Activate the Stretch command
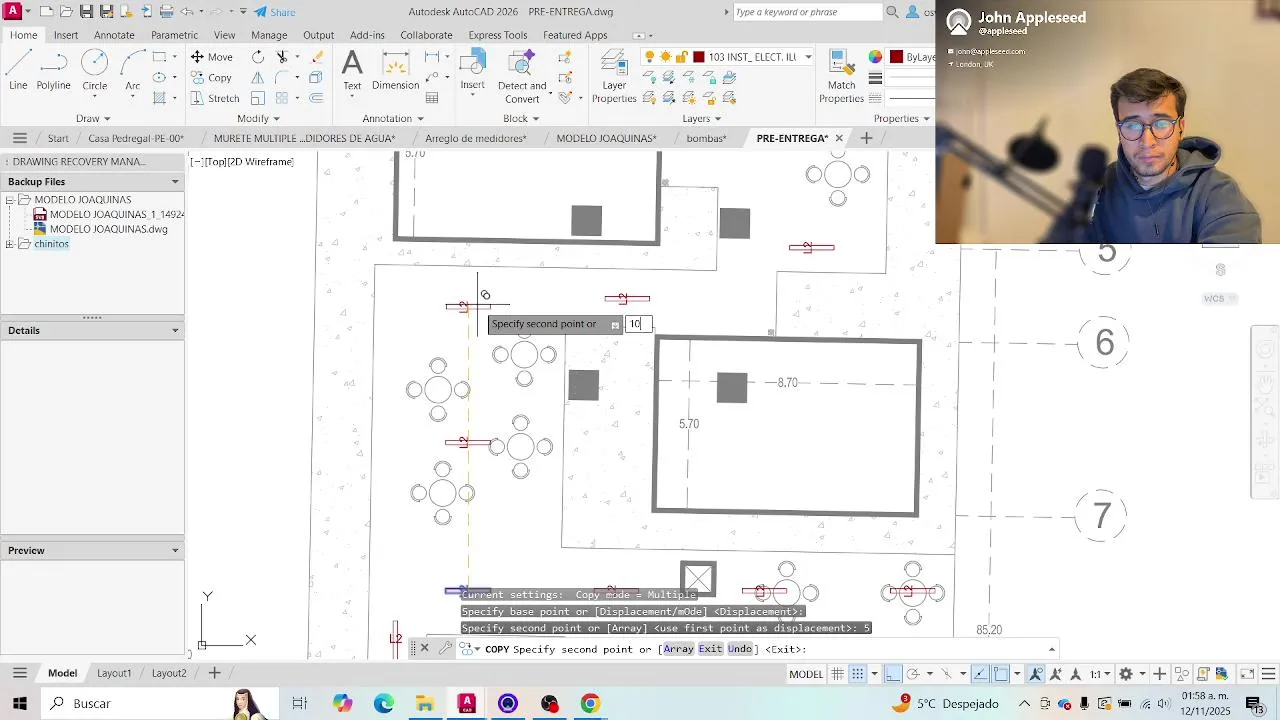The image size is (1280, 720). (x=214, y=98)
